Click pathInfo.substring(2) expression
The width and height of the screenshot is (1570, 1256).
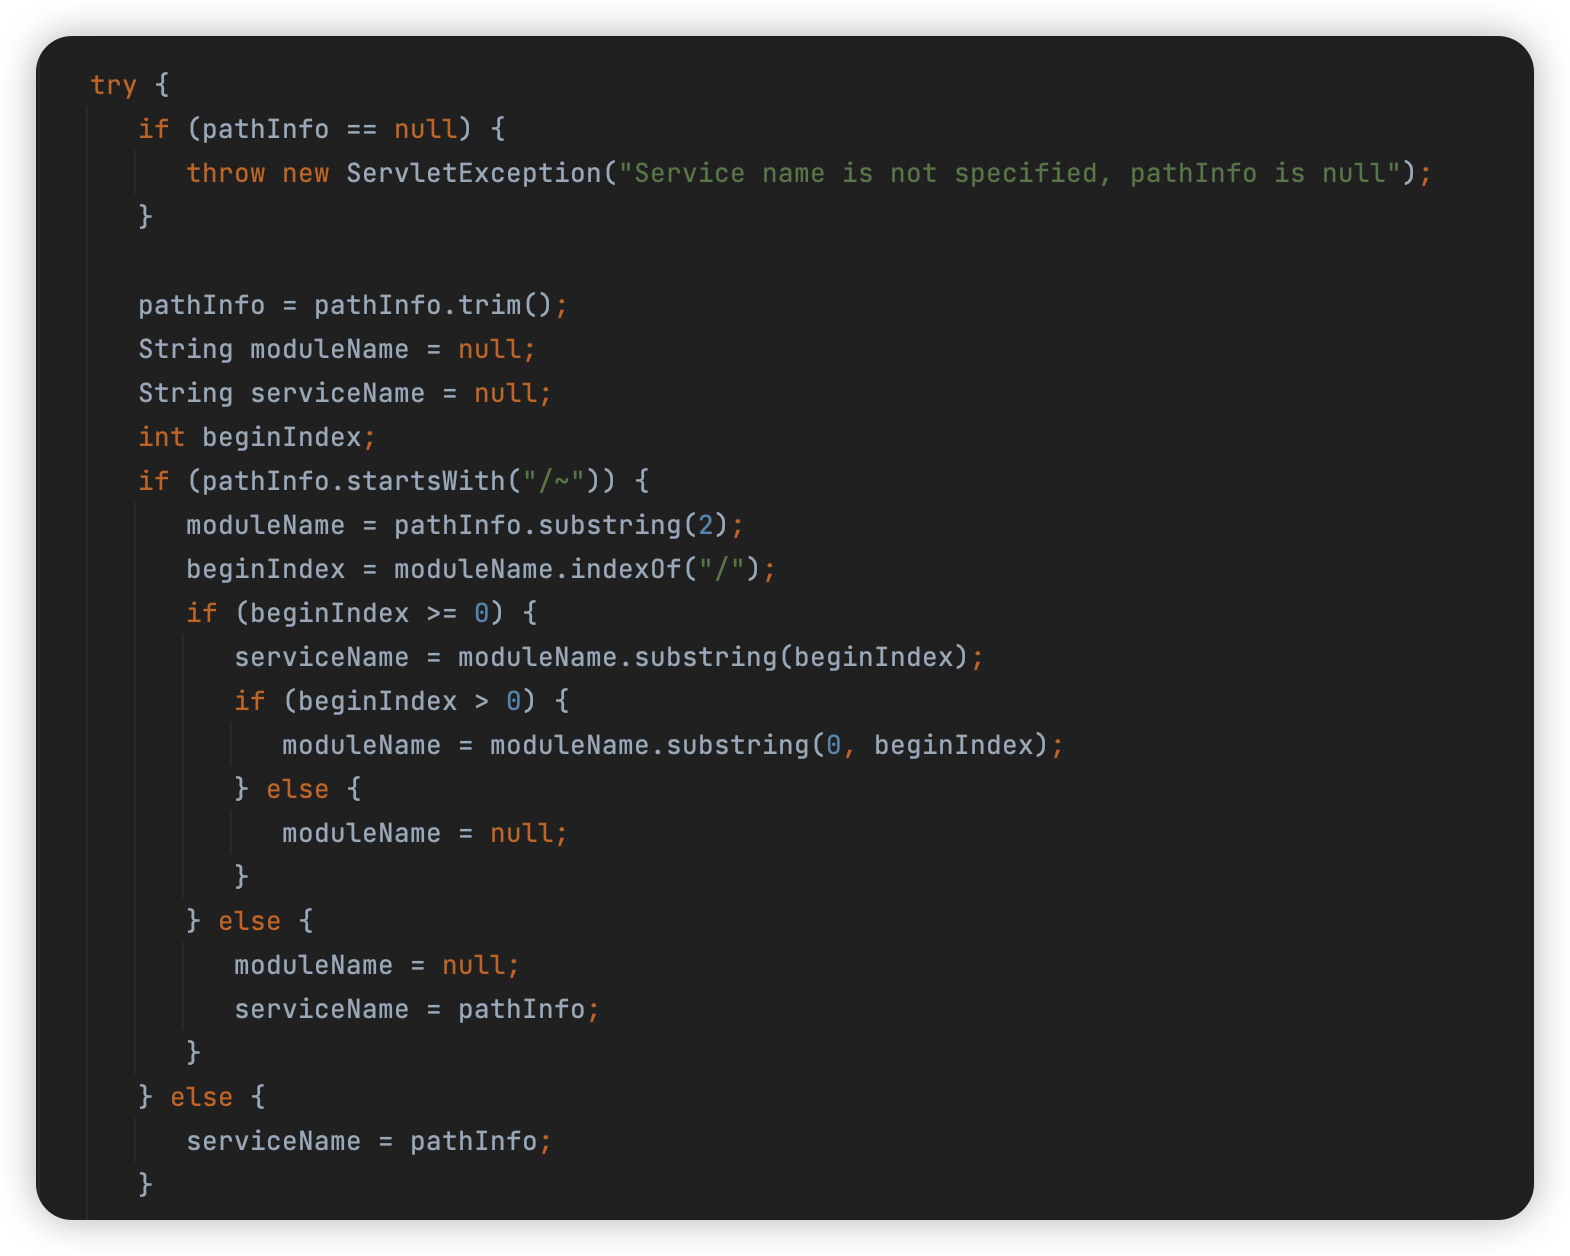[561, 525]
